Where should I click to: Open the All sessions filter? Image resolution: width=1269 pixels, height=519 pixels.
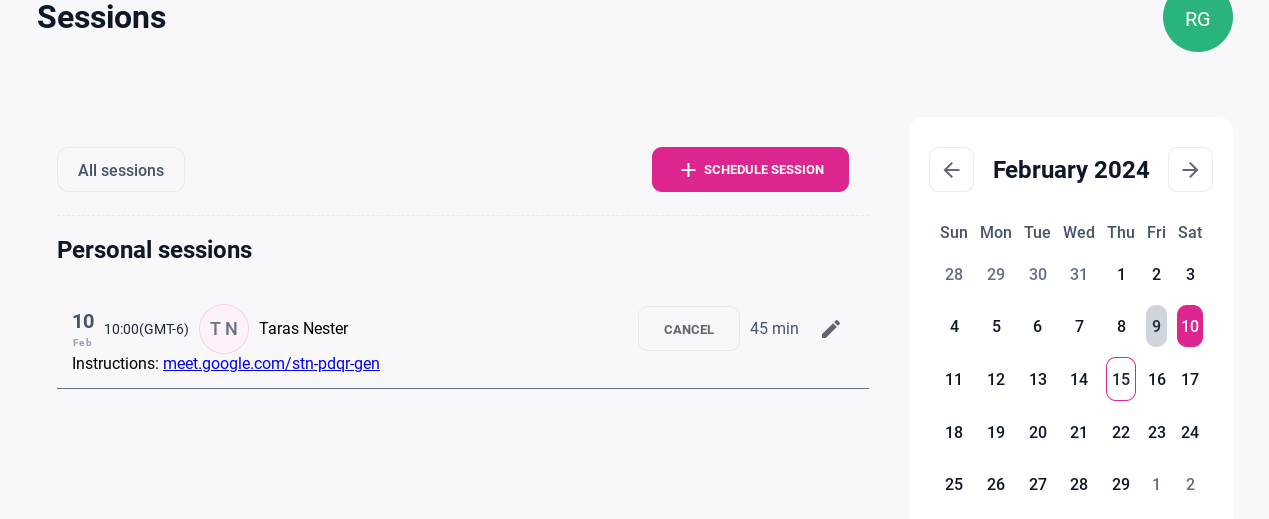tap(121, 170)
